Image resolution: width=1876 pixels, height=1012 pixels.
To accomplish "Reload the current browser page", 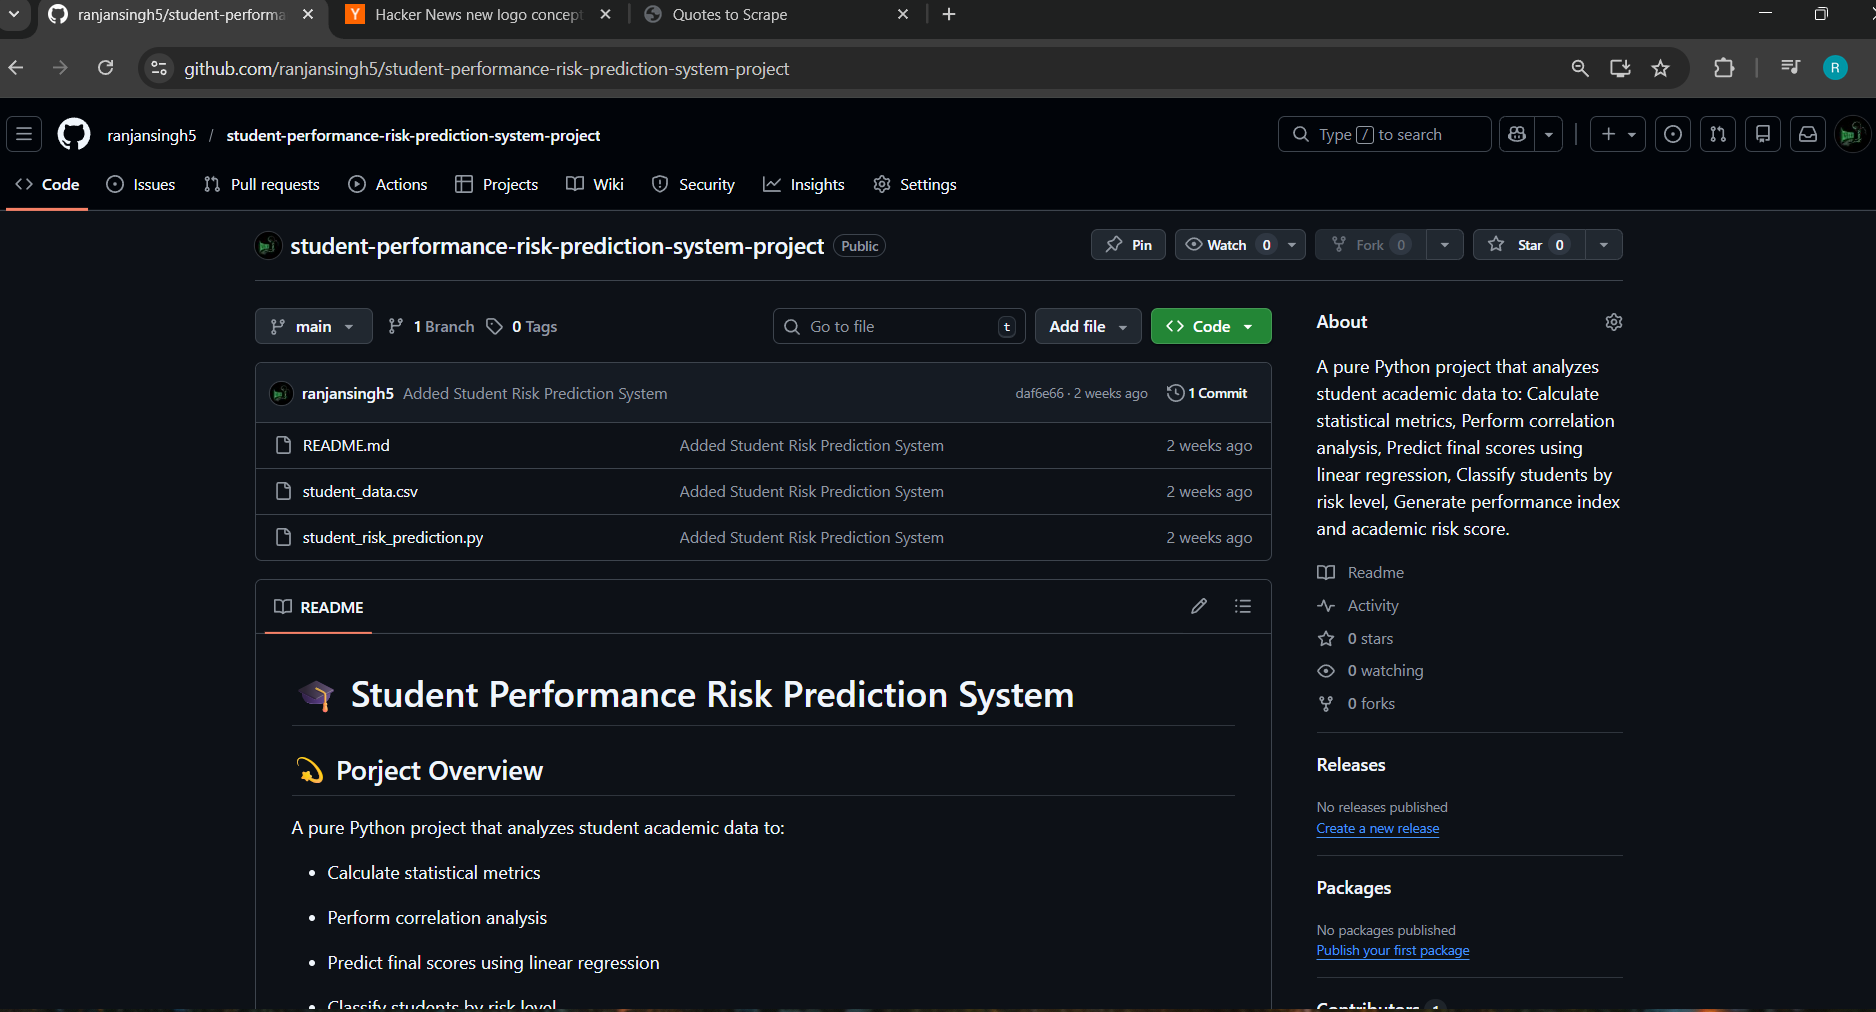I will pyautogui.click(x=105, y=68).
